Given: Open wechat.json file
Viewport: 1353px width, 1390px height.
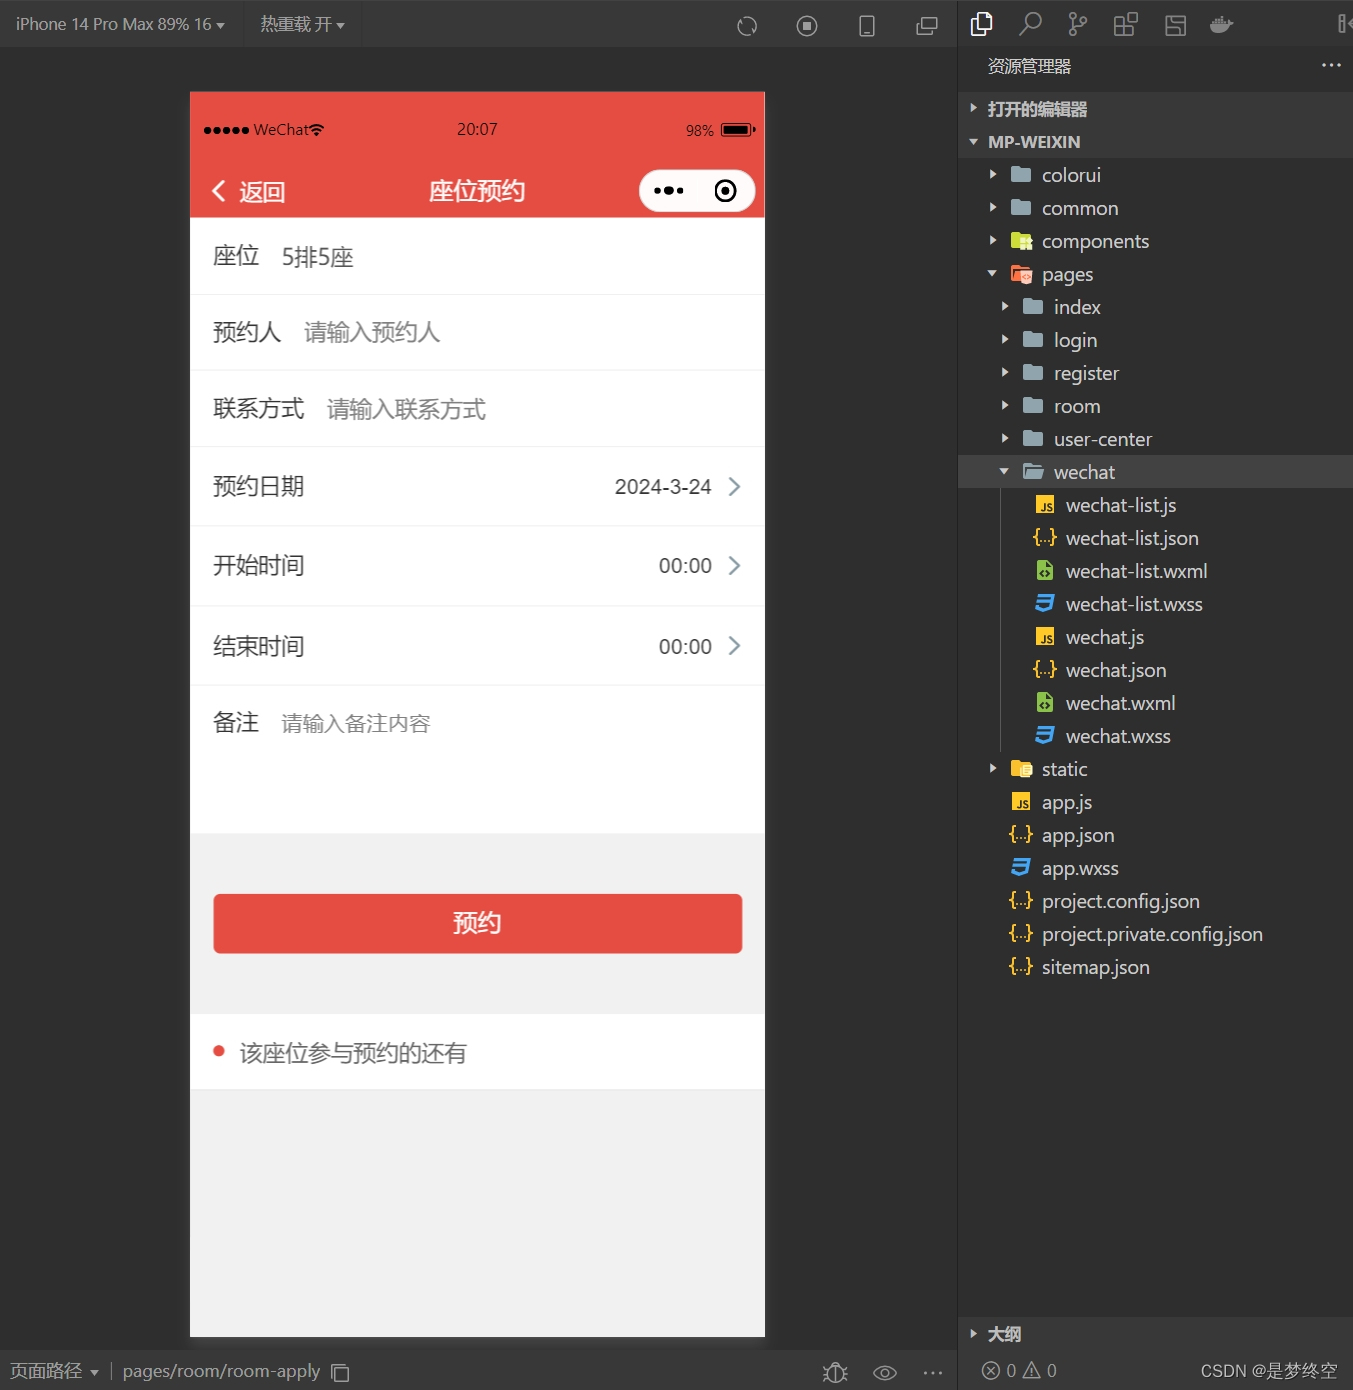Looking at the screenshot, I should coord(1155,670).
